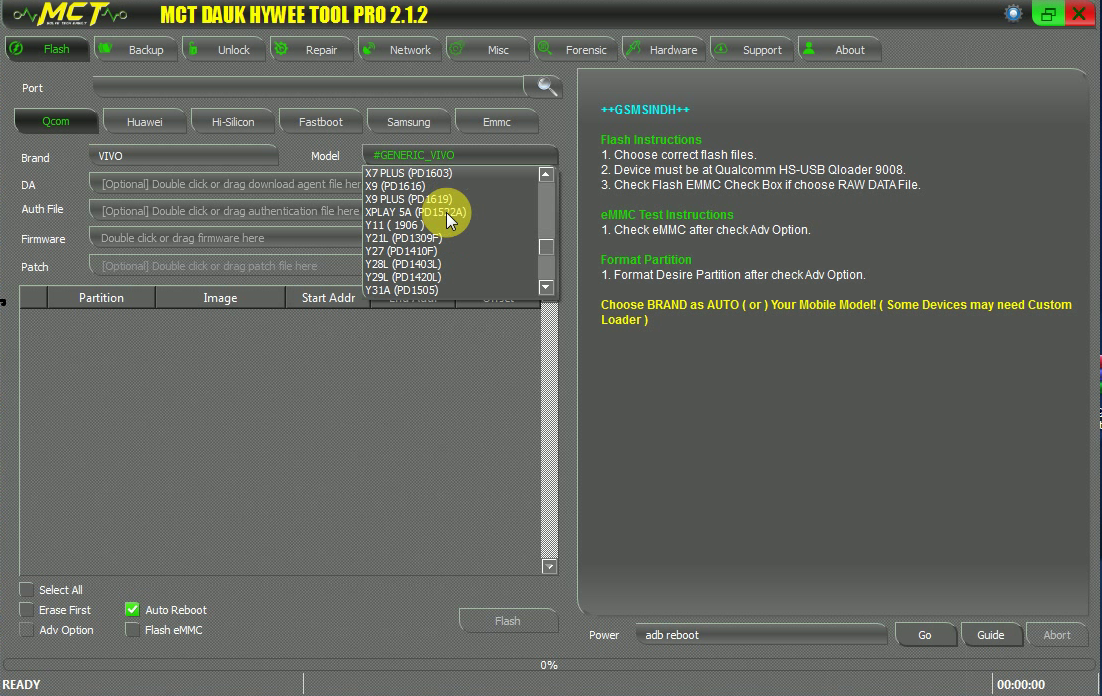Select the Emmc platform tab

[496, 122]
